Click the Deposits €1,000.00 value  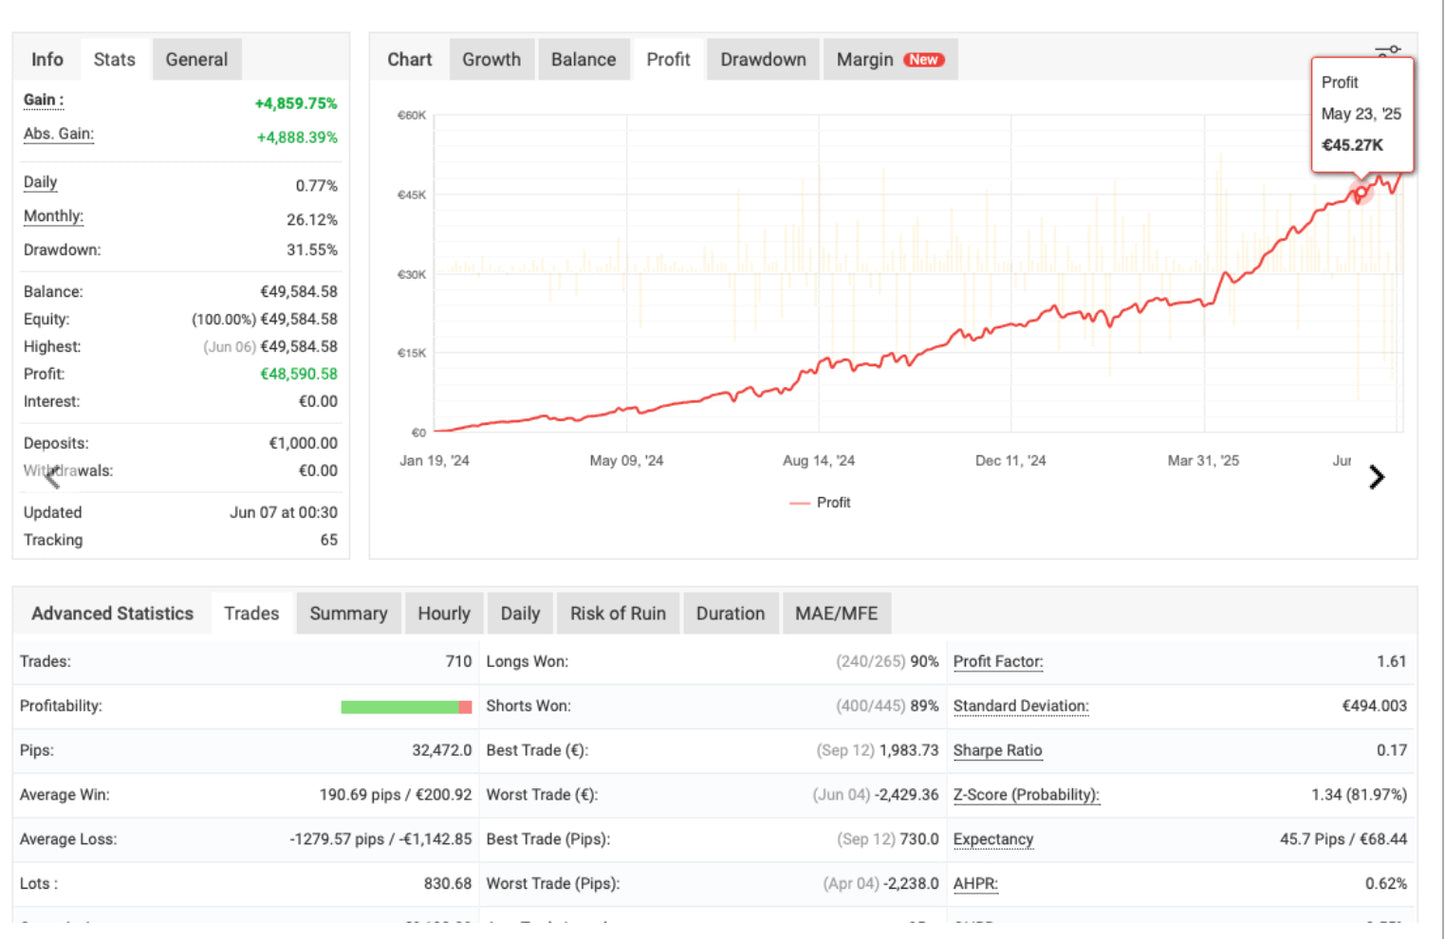(303, 443)
